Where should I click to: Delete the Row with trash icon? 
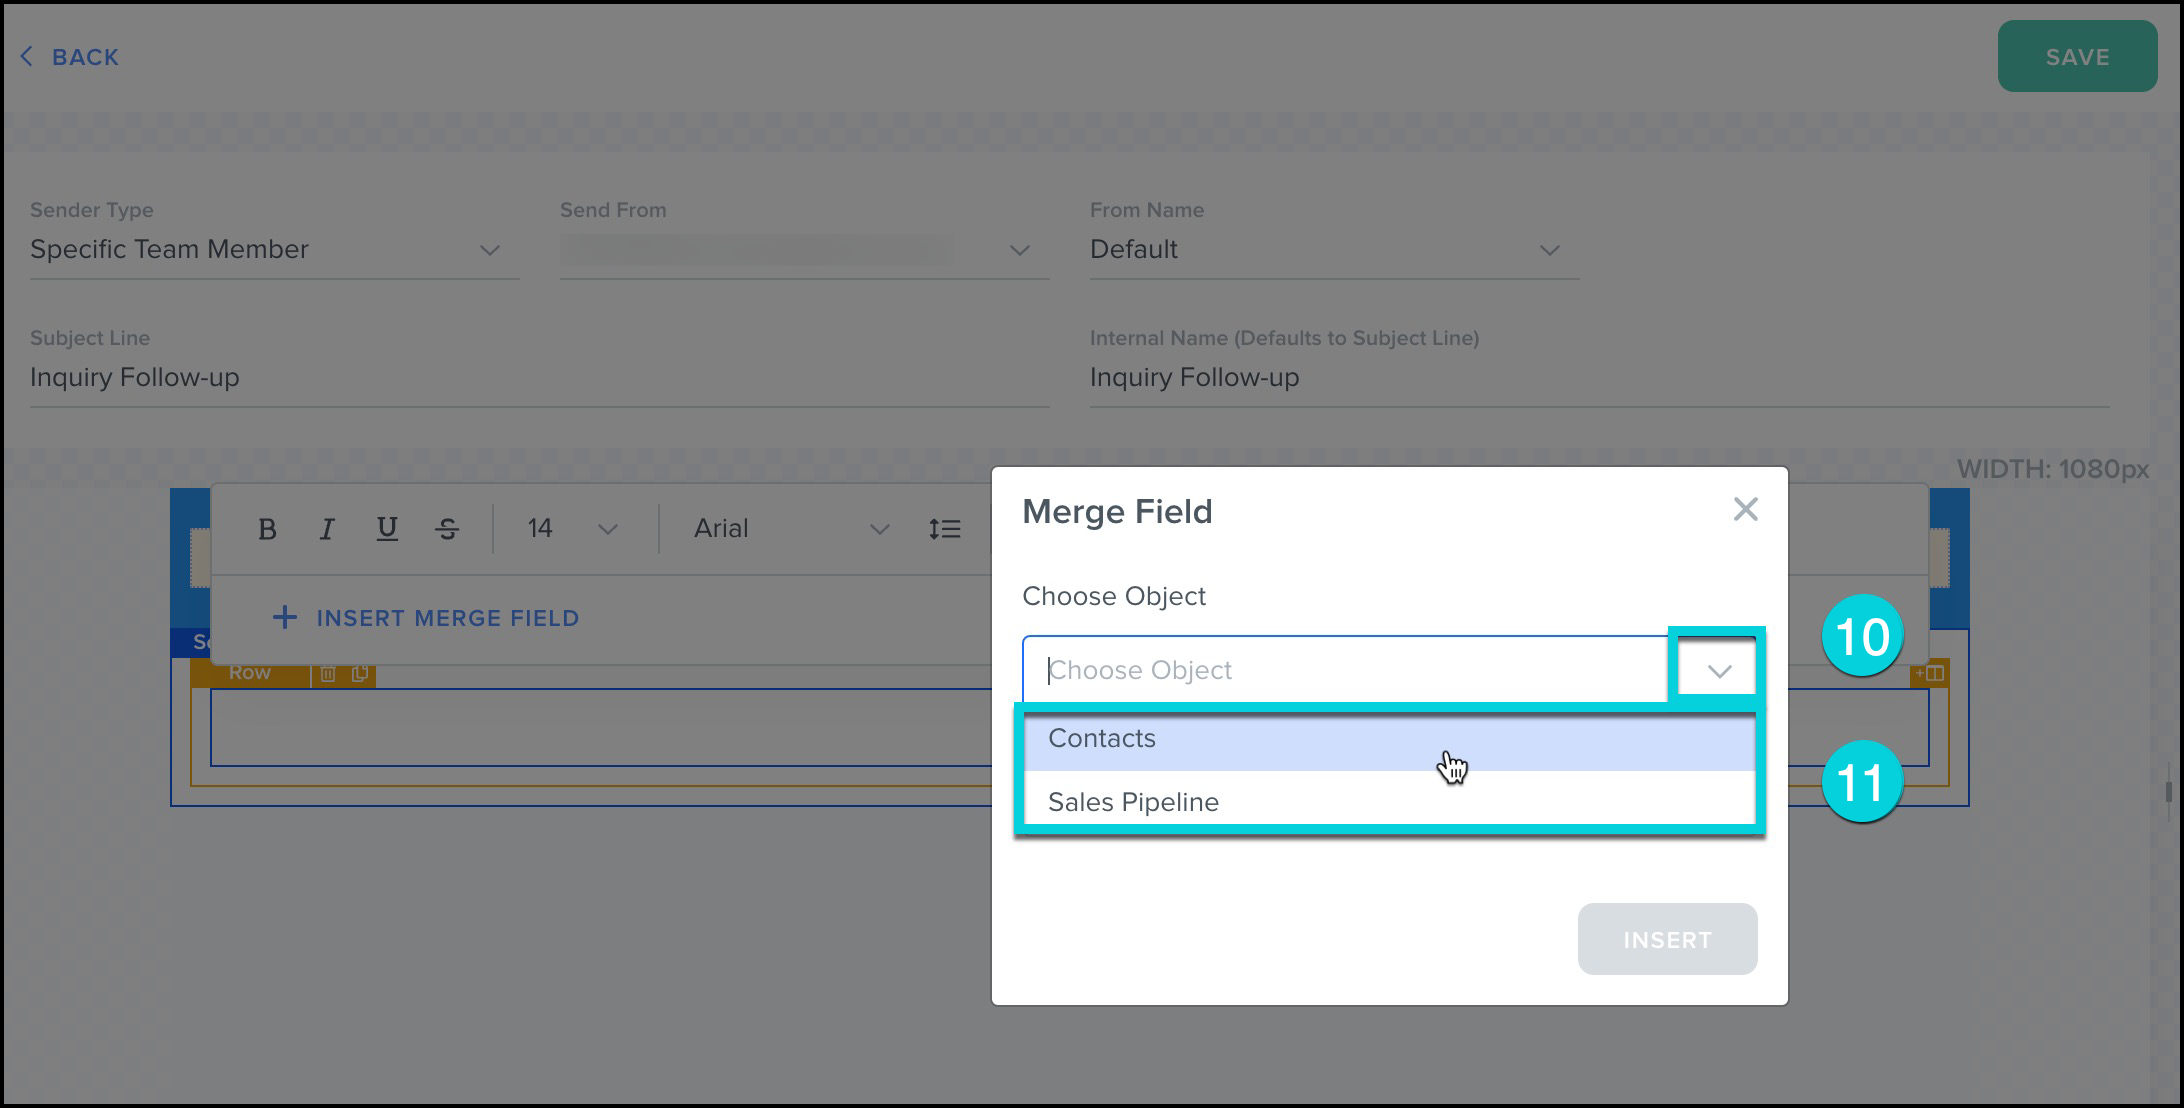[328, 674]
